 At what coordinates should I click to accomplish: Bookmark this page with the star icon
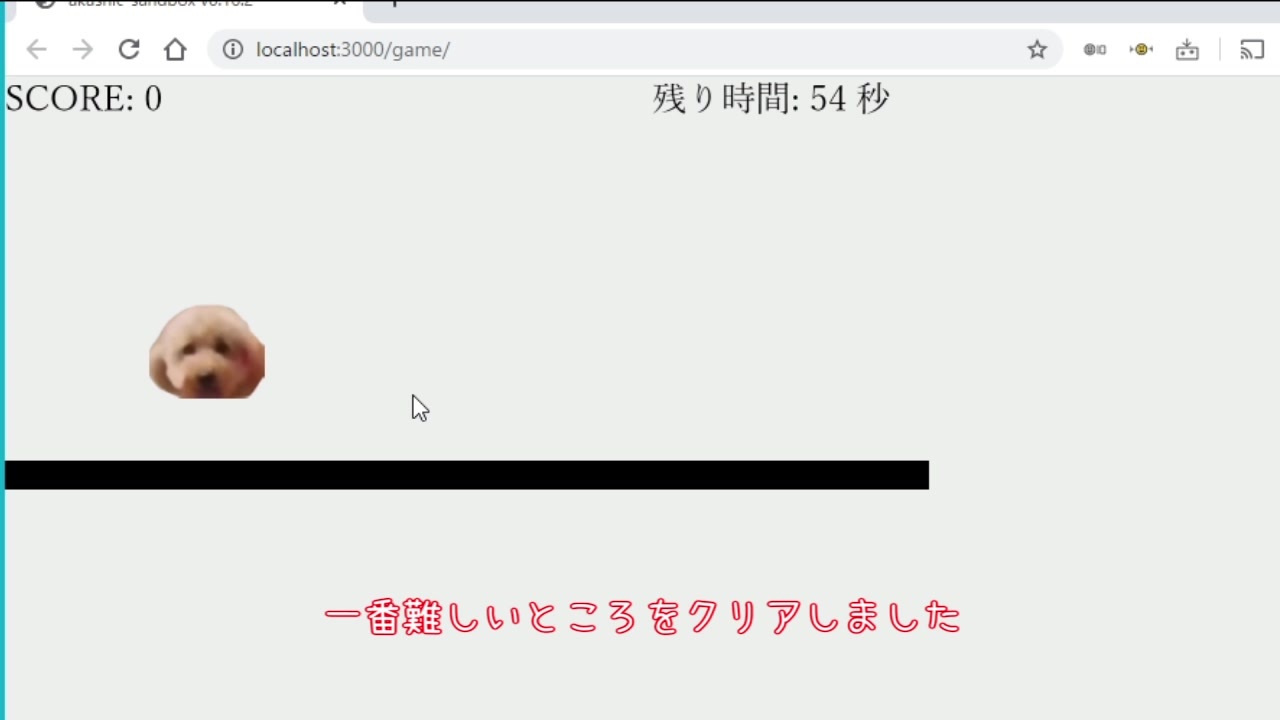(1037, 50)
